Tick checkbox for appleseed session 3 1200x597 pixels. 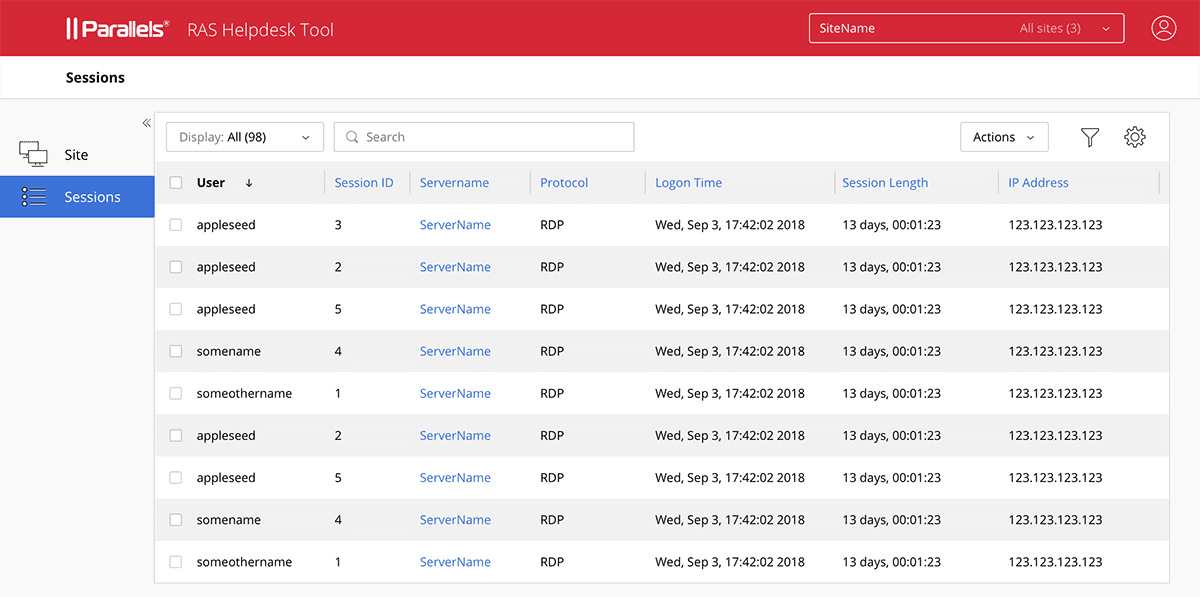pyautogui.click(x=176, y=225)
